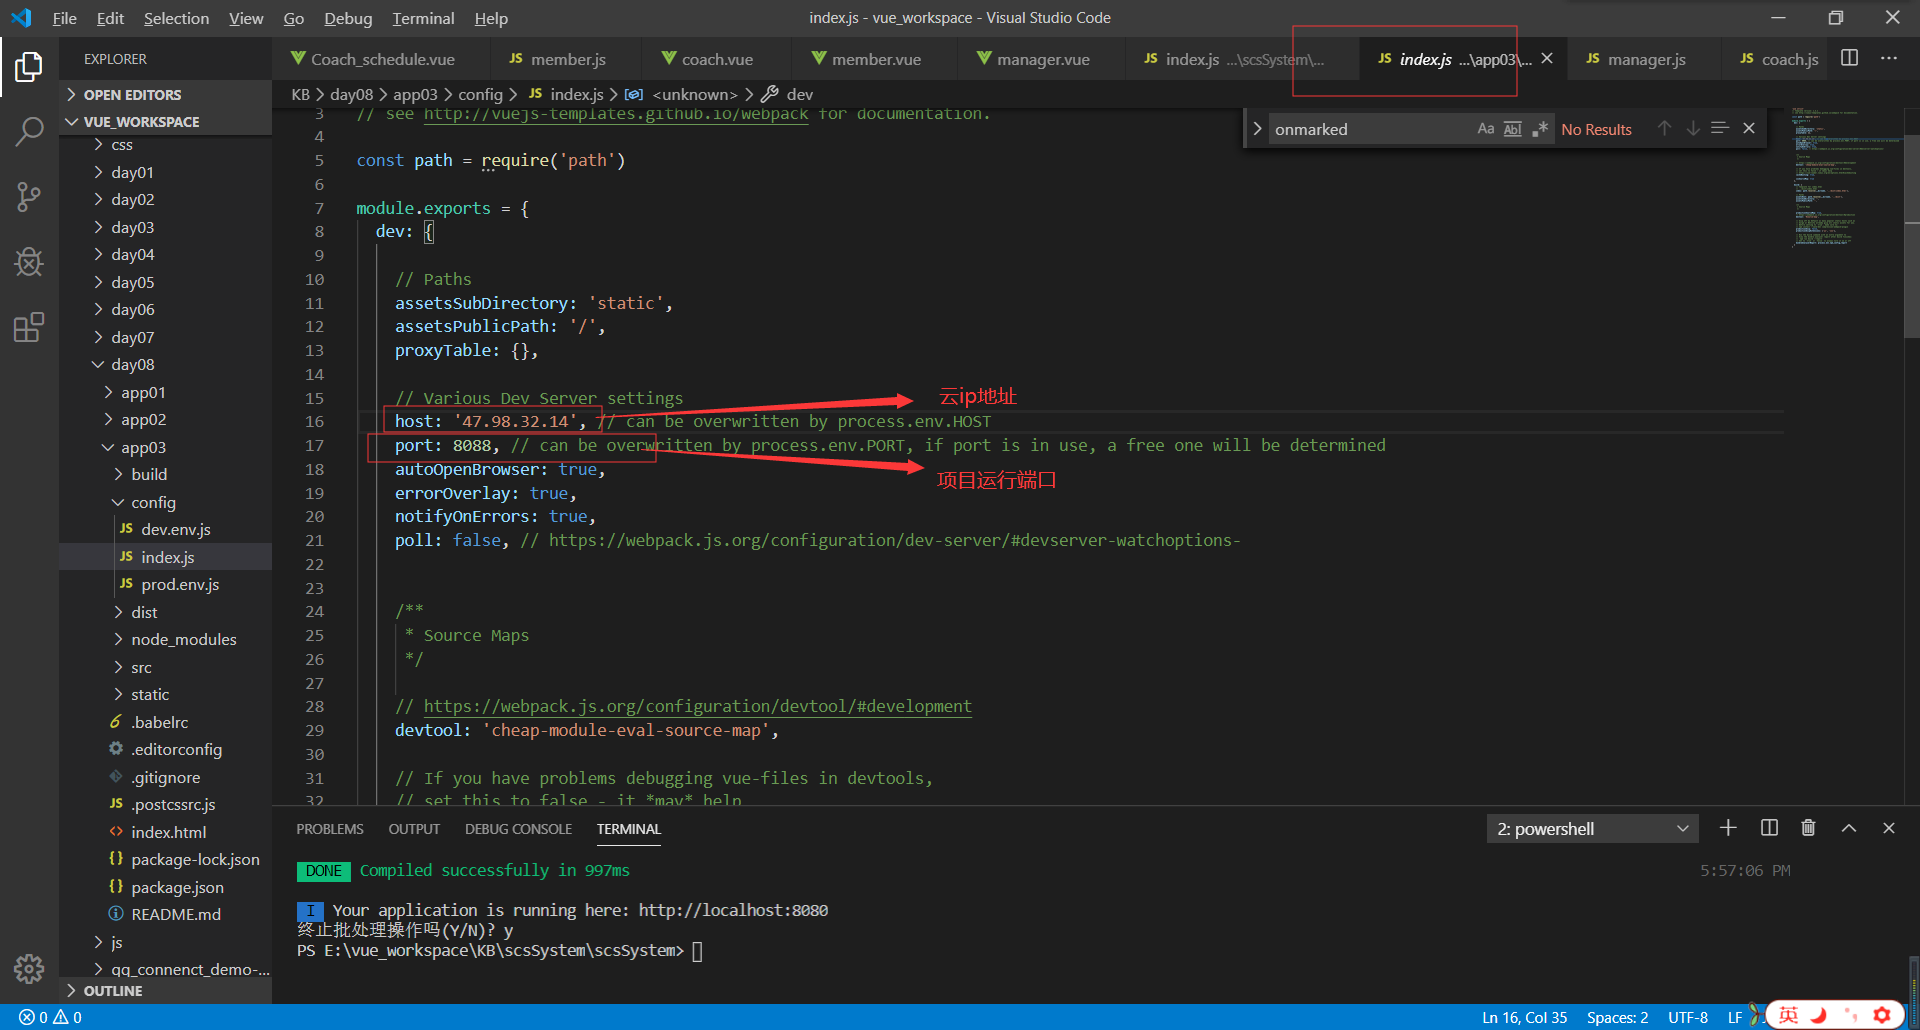Switch to the Output panel tab
The width and height of the screenshot is (1920, 1030).
coord(414,829)
